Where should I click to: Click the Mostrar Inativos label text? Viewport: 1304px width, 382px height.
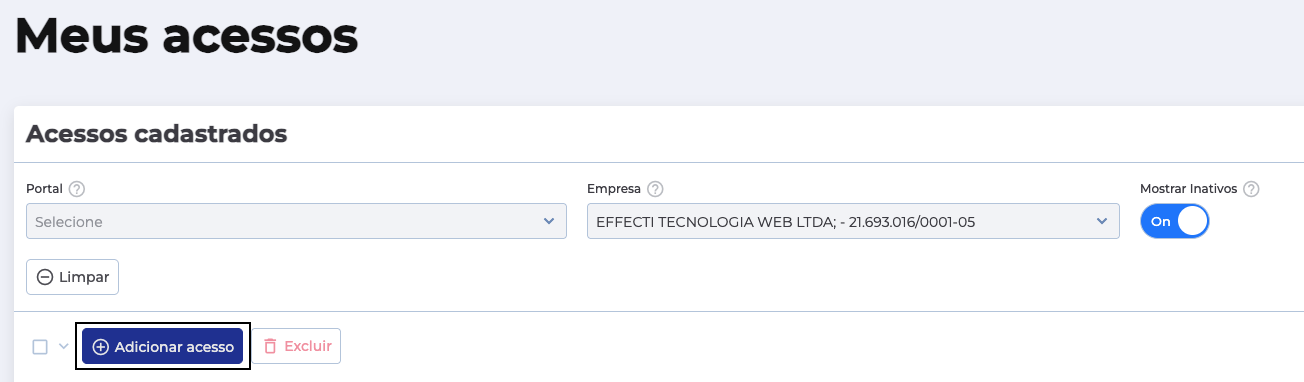click(x=1188, y=189)
